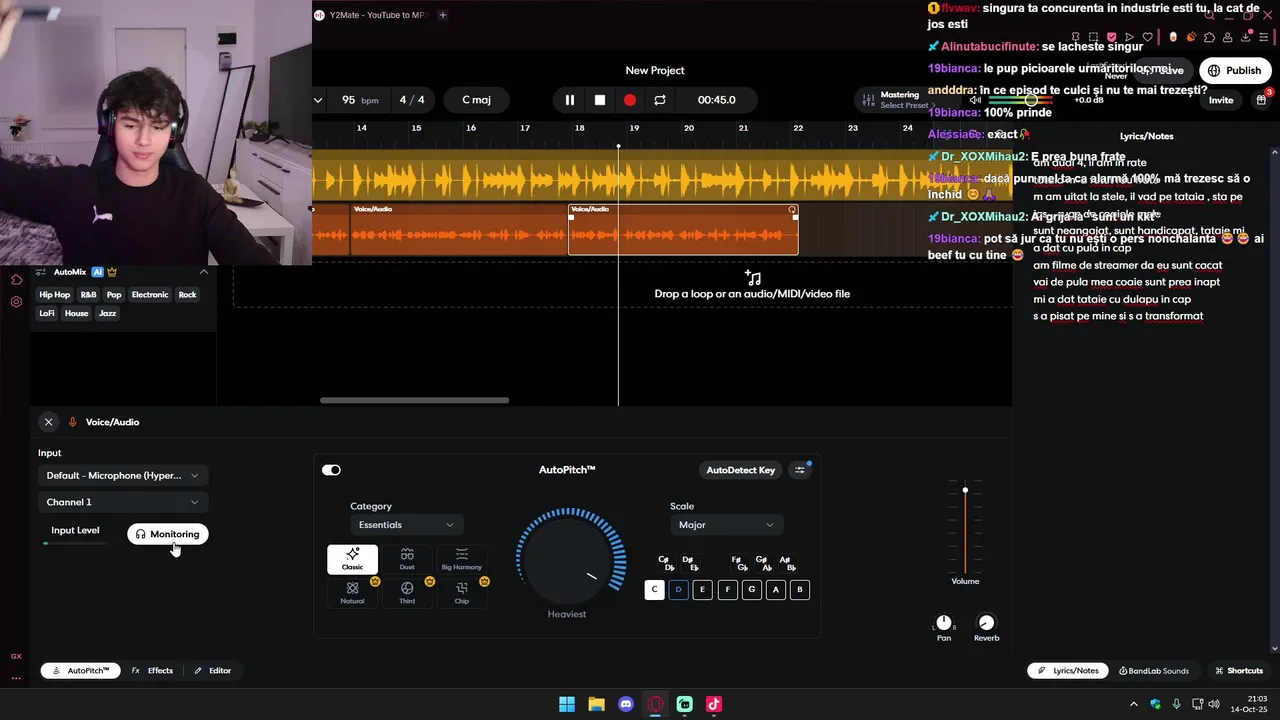Select the Classic AutoPitch effect
This screenshot has height=720, width=1280.
pyautogui.click(x=352, y=559)
